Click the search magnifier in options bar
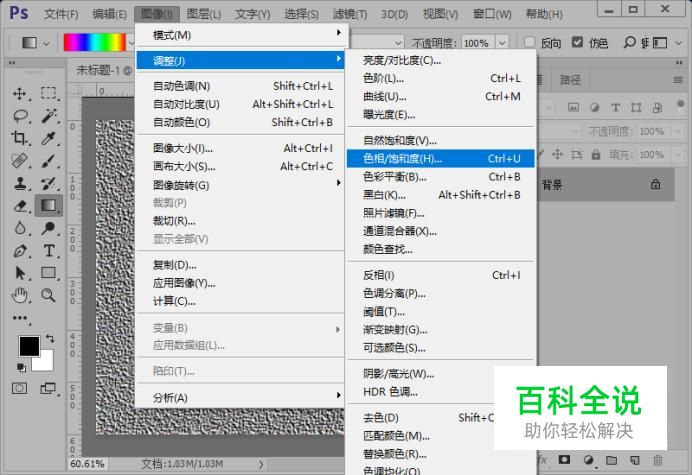This screenshot has height=475, width=692. click(629, 42)
